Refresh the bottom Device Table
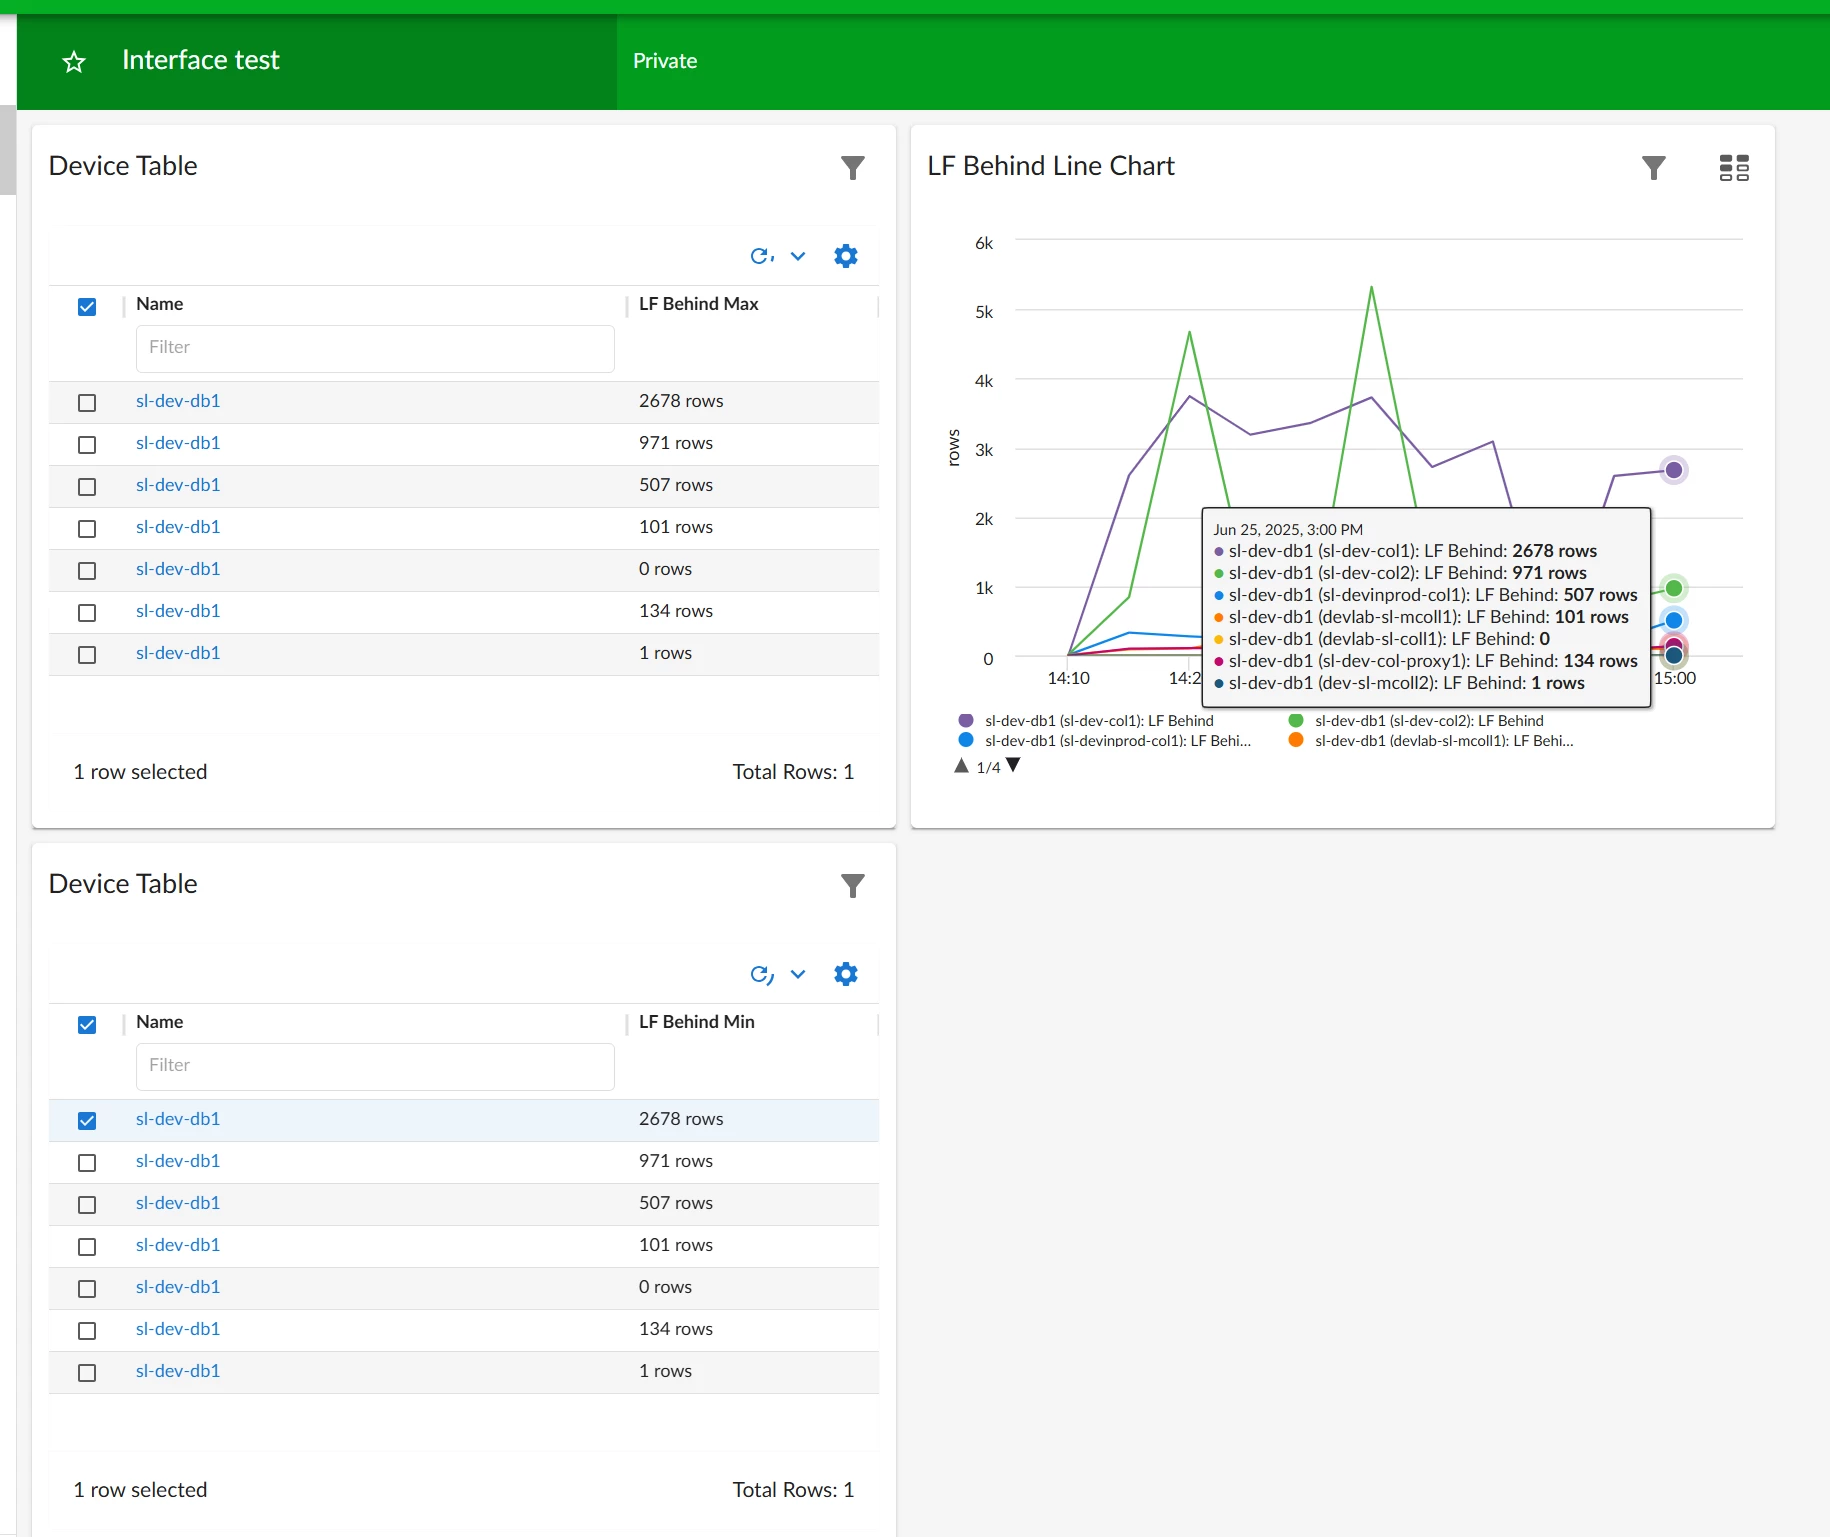Viewport: 1830px width, 1537px height. [x=762, y=974]
